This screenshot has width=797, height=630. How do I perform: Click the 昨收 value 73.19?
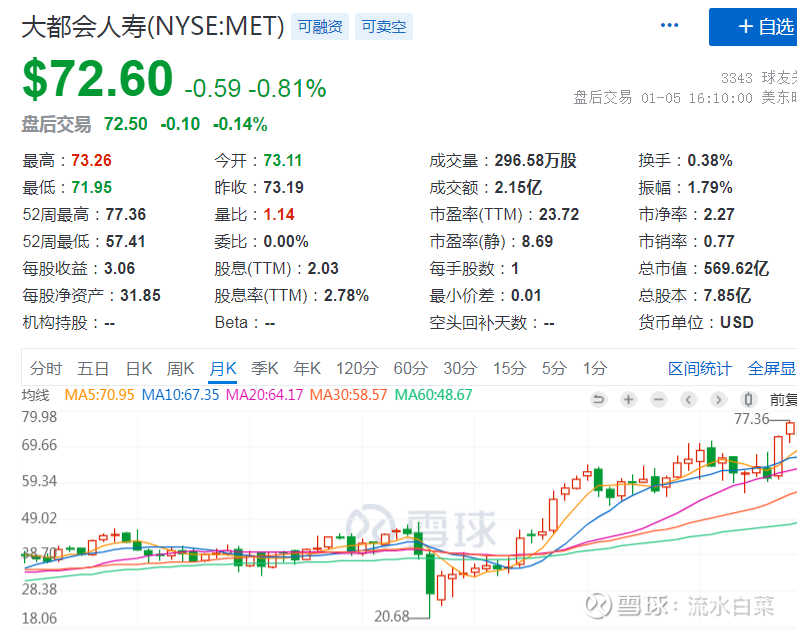[x=284, y=188]
